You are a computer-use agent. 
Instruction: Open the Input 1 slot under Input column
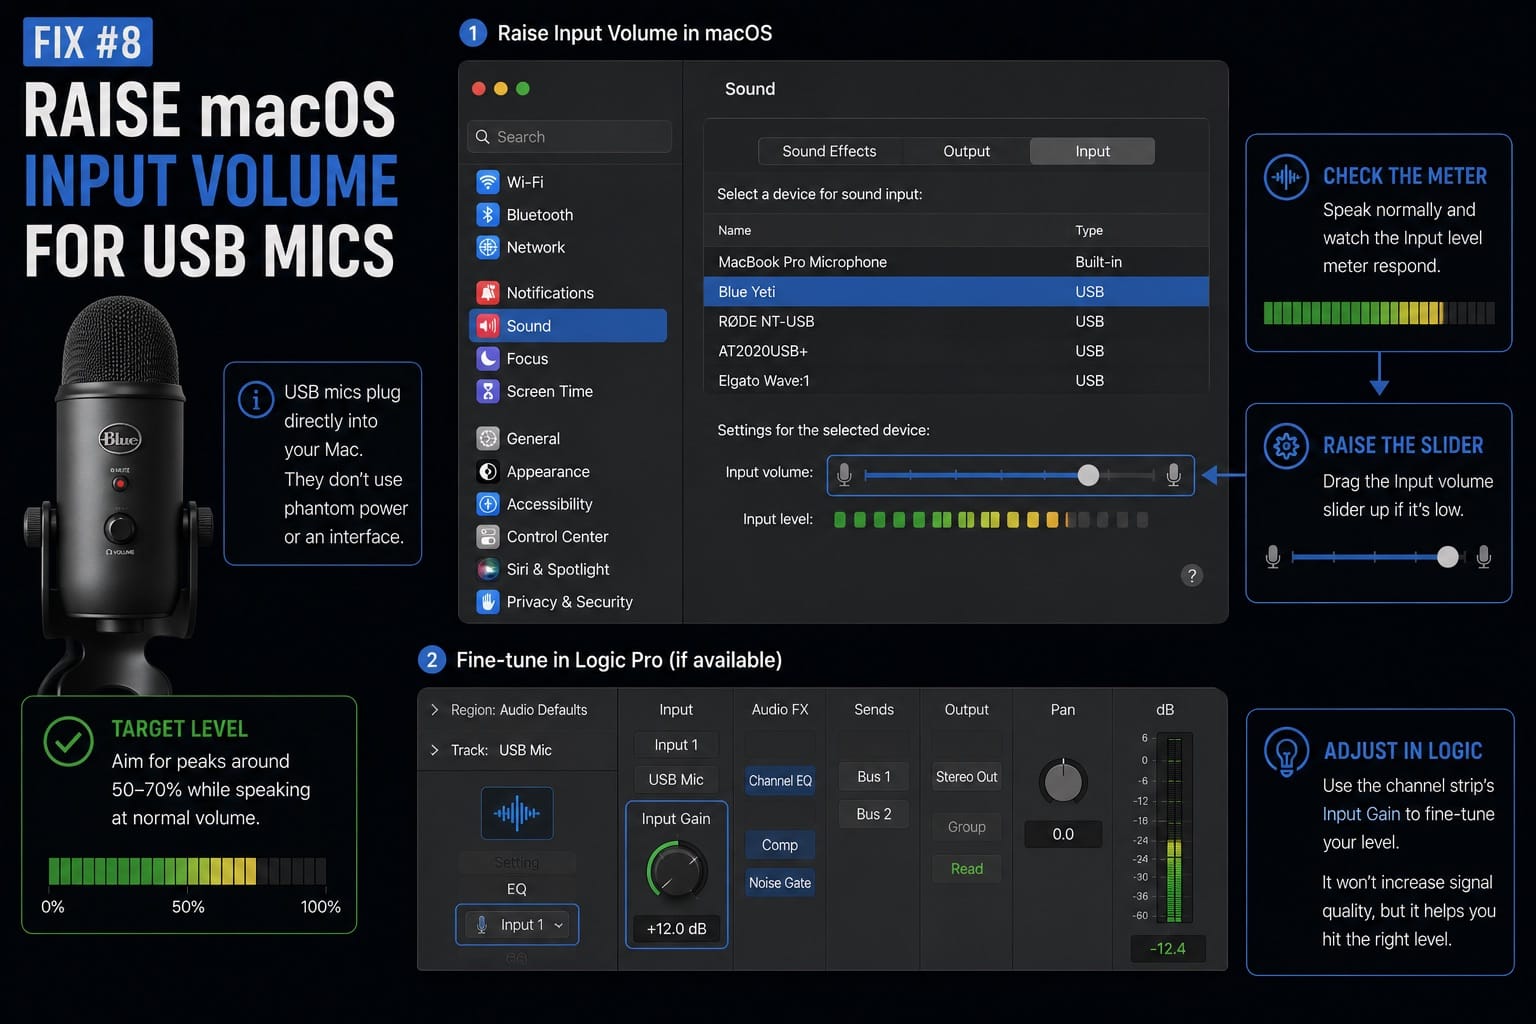click(x=676, y=745)
